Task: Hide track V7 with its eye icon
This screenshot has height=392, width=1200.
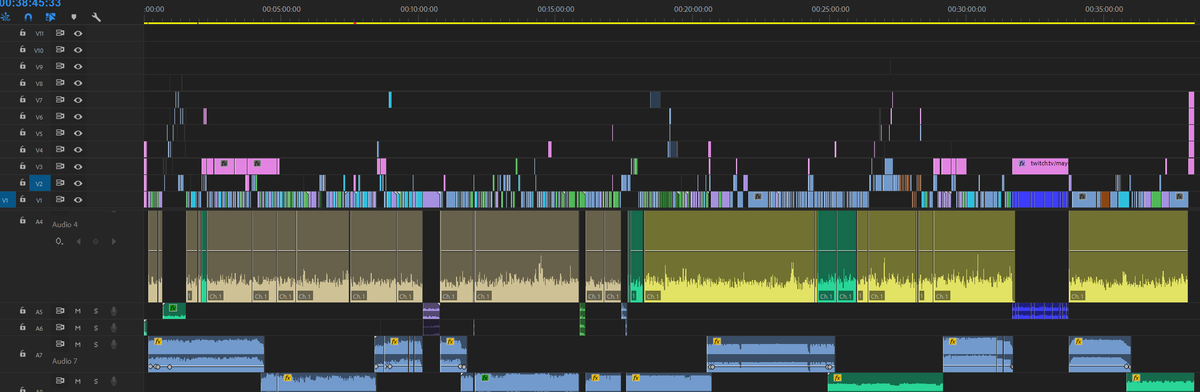Action: click(78, 100)
